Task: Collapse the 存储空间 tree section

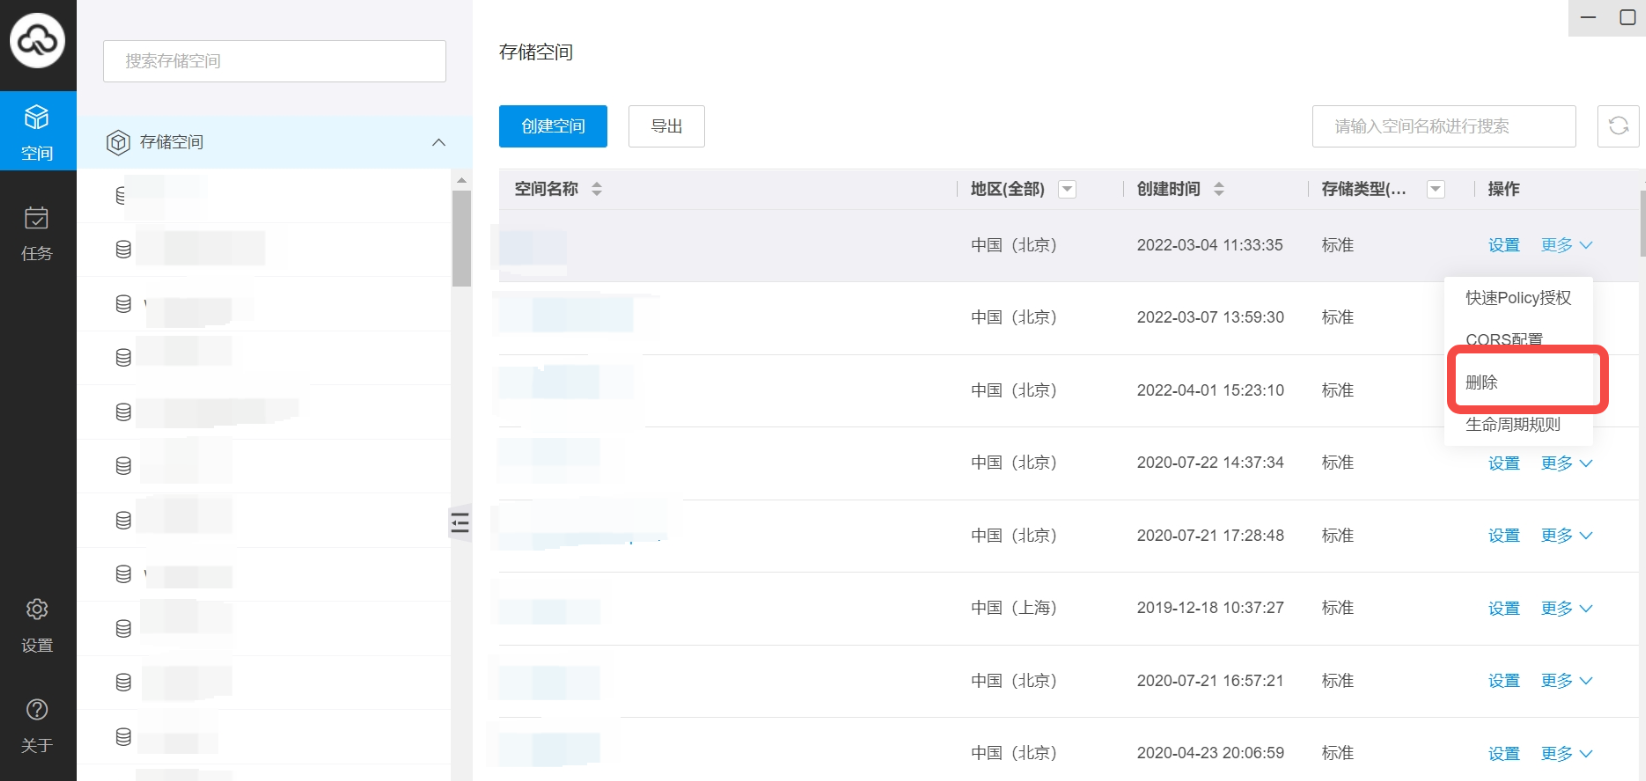Action: (x=438, y=142)
